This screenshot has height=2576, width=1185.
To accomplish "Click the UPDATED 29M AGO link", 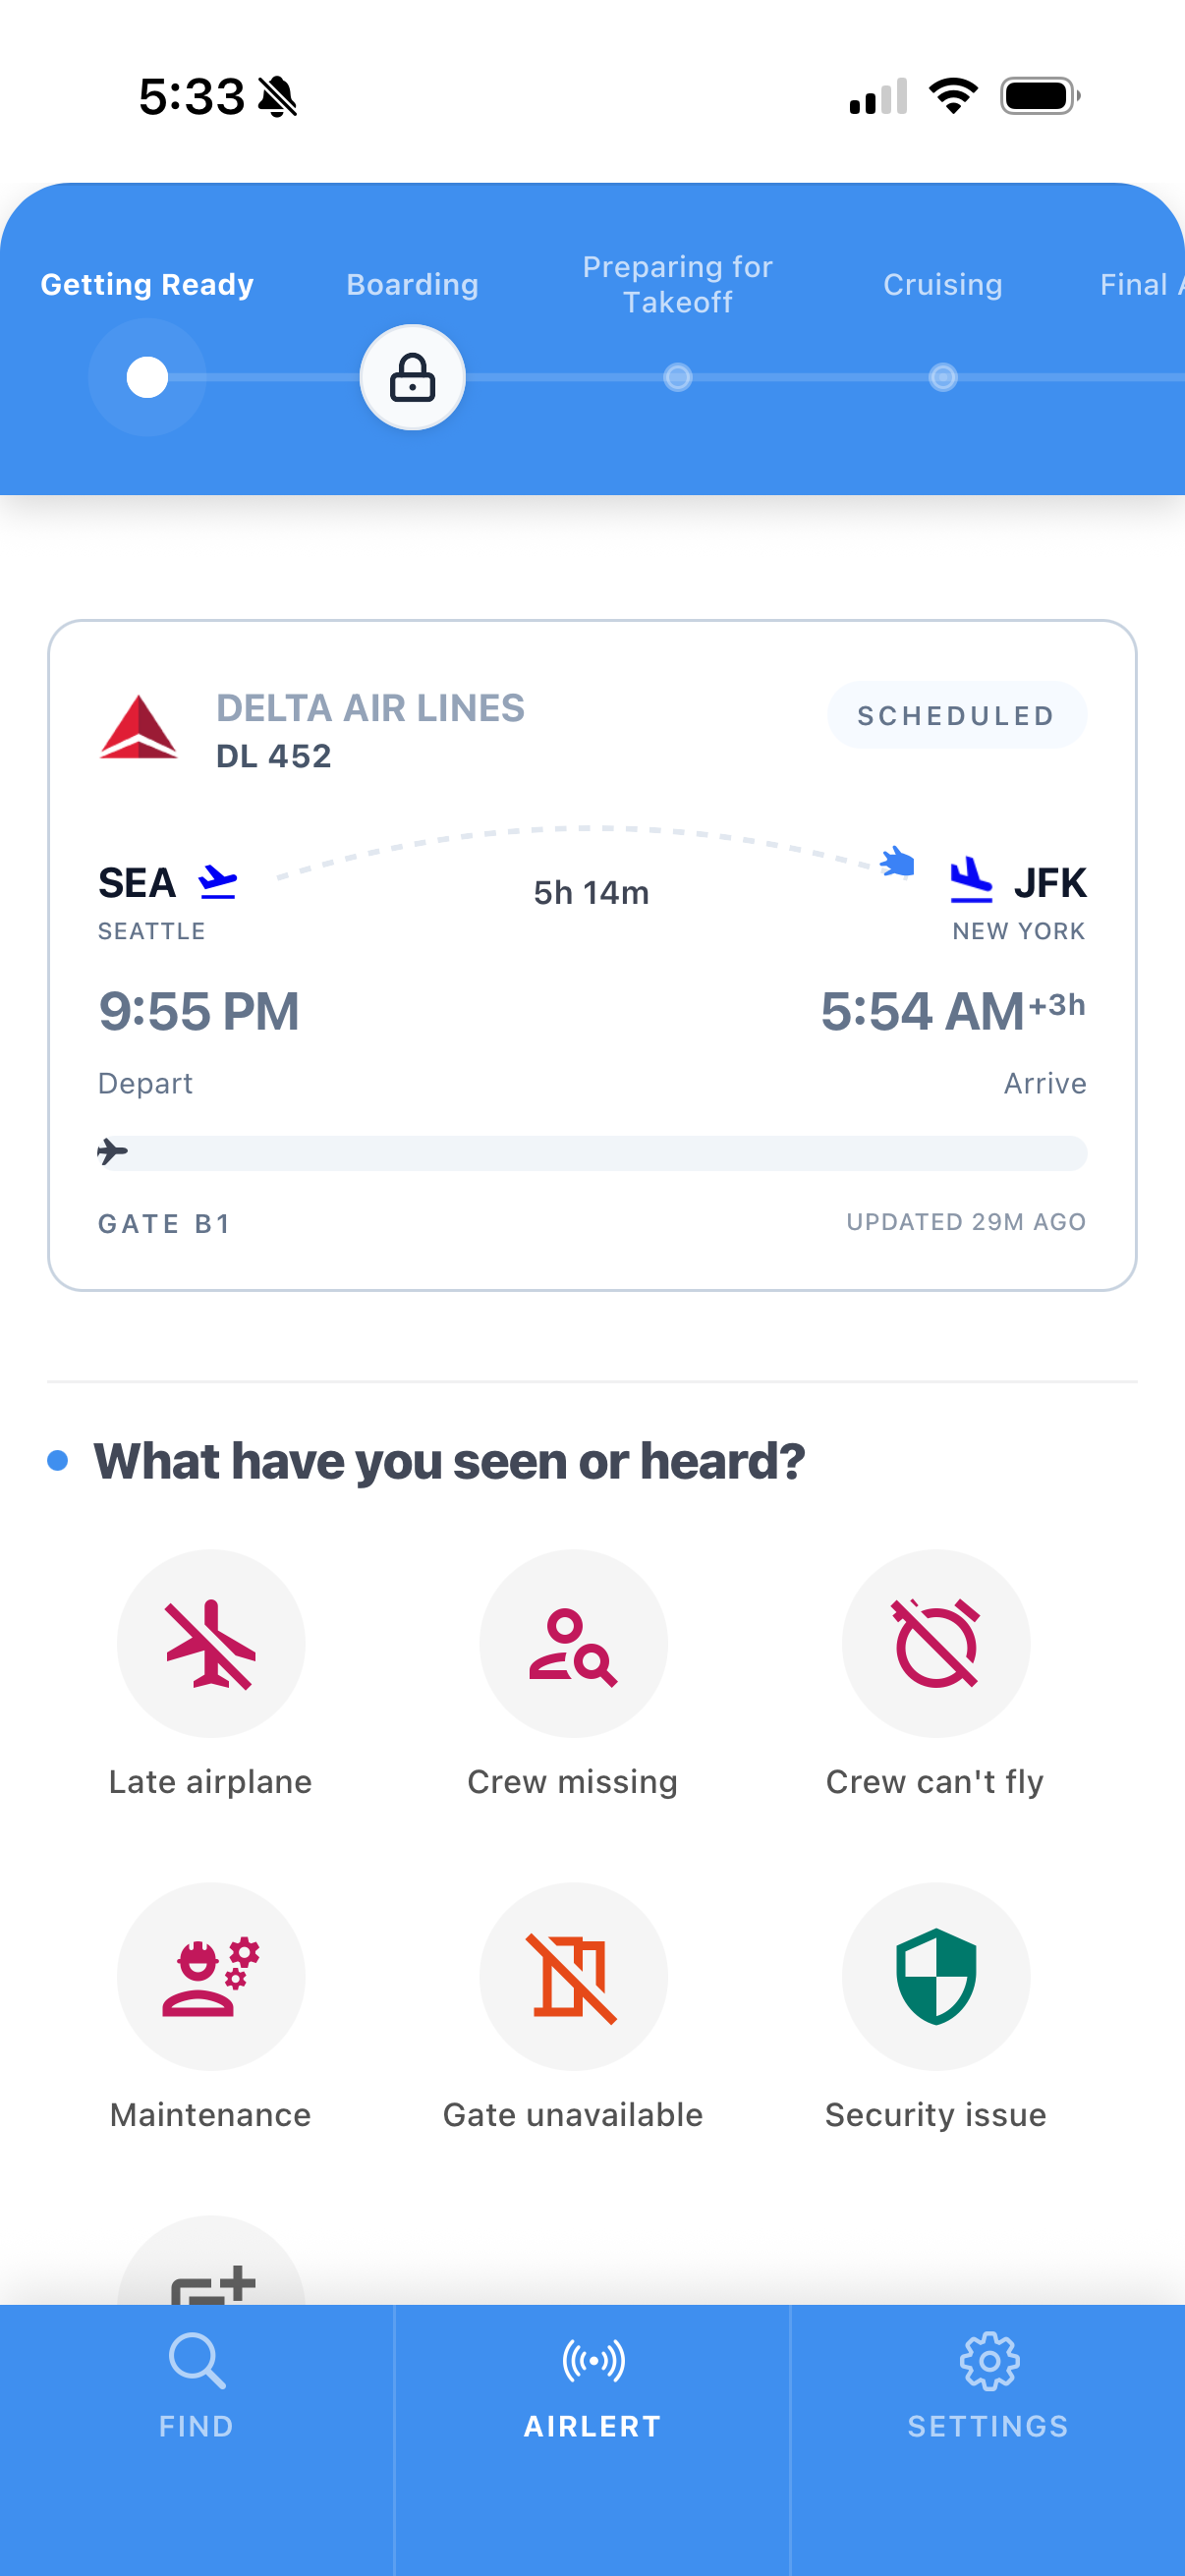I will tap(966, 1222).
